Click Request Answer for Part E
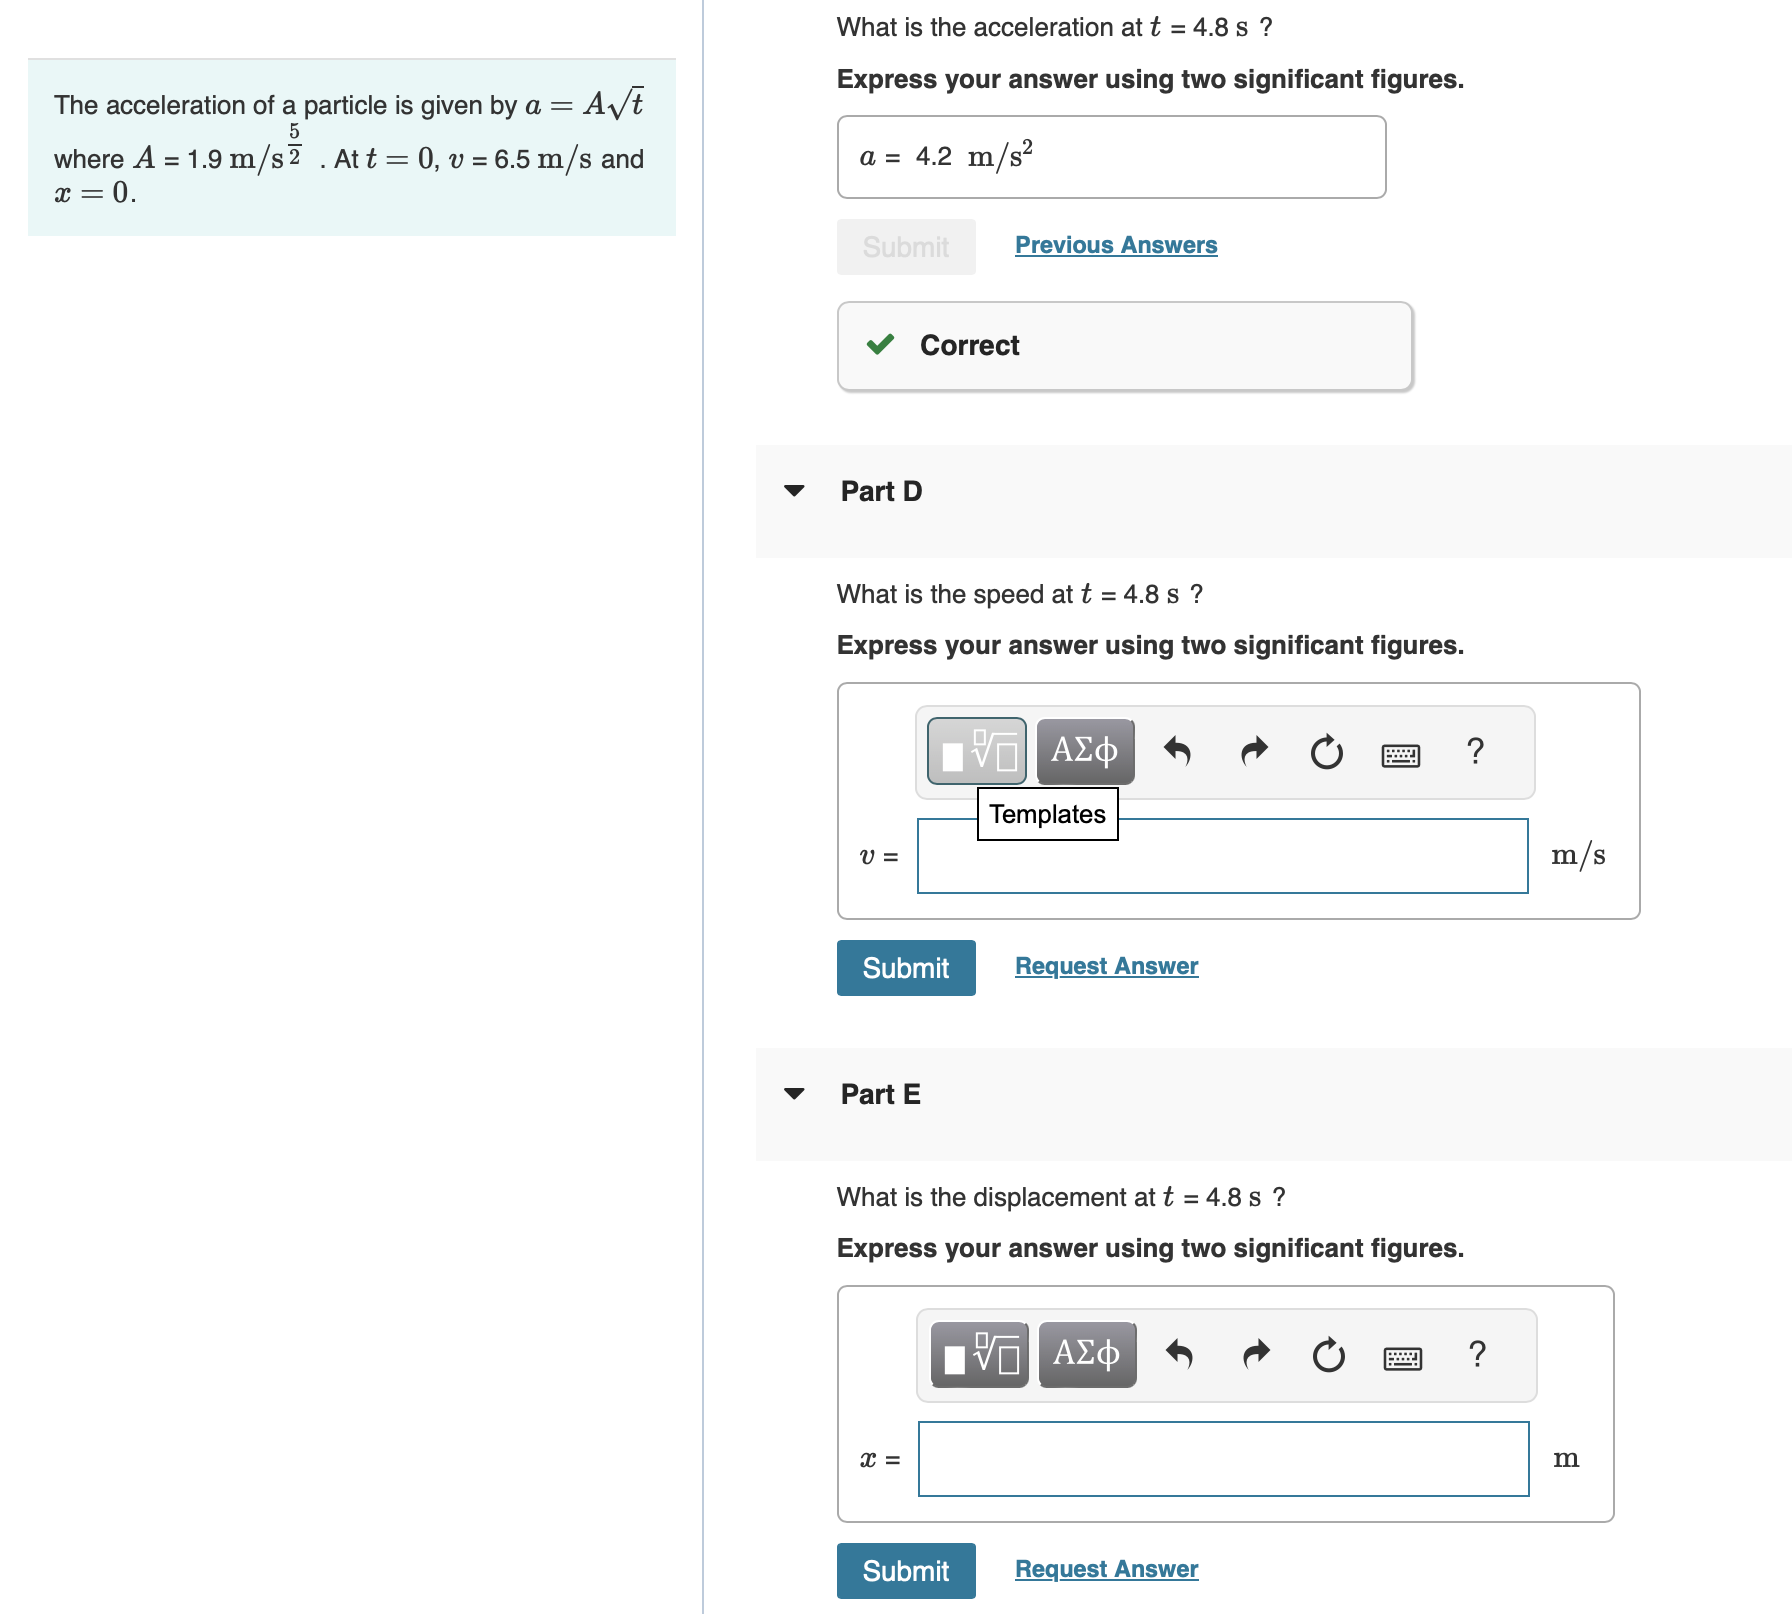The width and height of the screenshot is (1792, 1614). 1106,1568
